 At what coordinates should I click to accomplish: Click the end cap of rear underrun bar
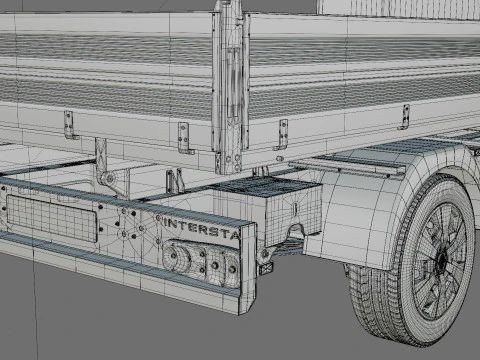[x=247, y=268]
